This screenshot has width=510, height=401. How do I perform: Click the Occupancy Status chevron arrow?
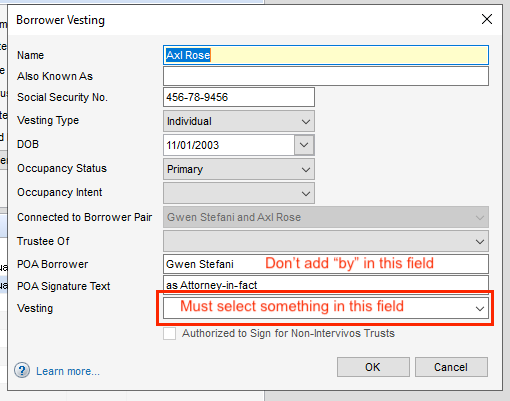coord(306,169)
